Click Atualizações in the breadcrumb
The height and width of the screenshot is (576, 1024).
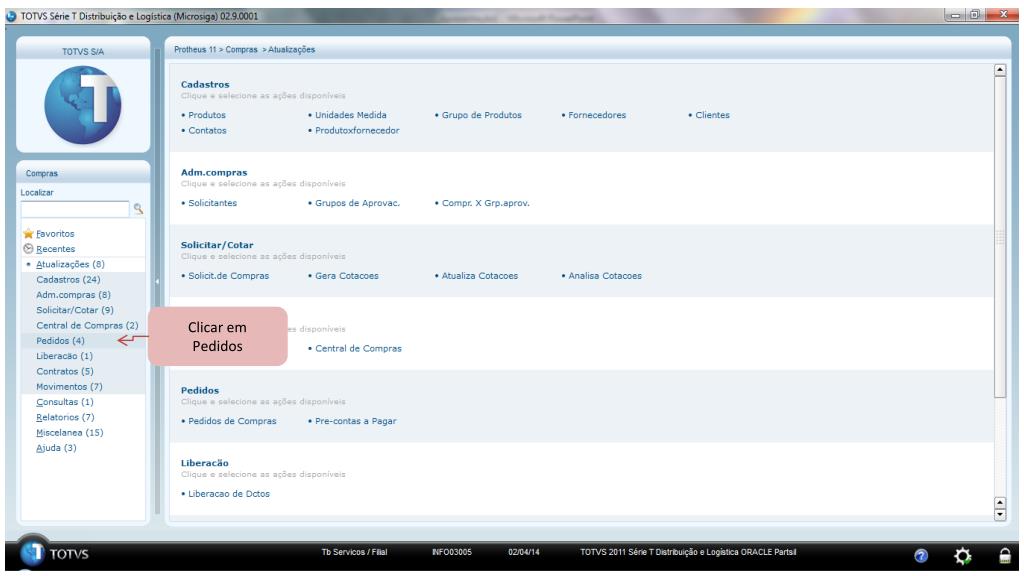click(291, 50)
